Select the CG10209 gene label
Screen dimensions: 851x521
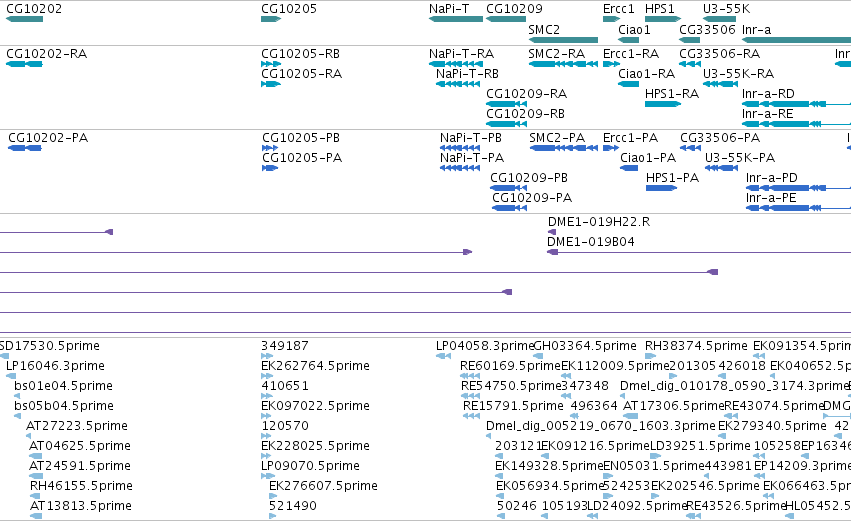coord(514,9)
